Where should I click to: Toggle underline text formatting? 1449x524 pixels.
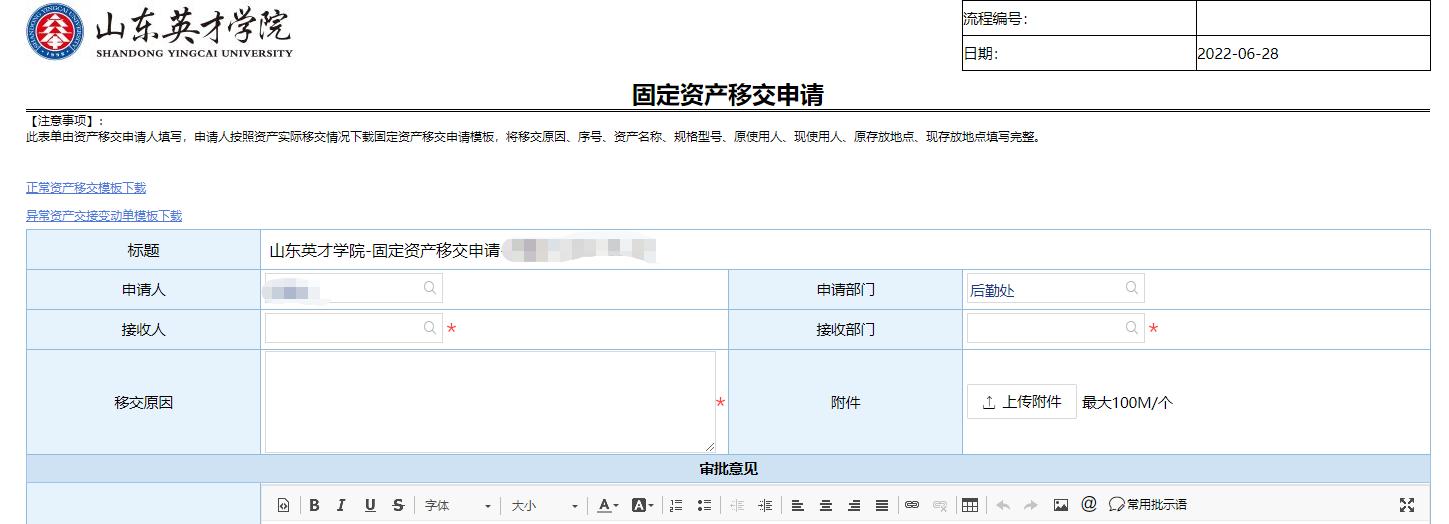[370, 506]
